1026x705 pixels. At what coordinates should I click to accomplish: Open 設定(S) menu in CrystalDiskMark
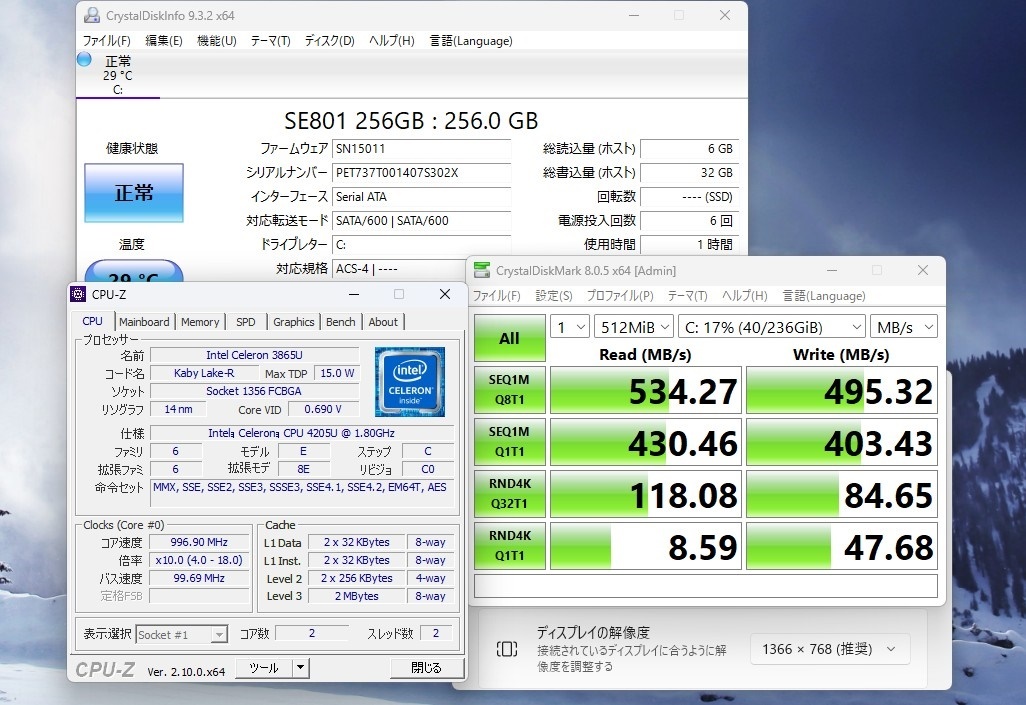point(554,296)
